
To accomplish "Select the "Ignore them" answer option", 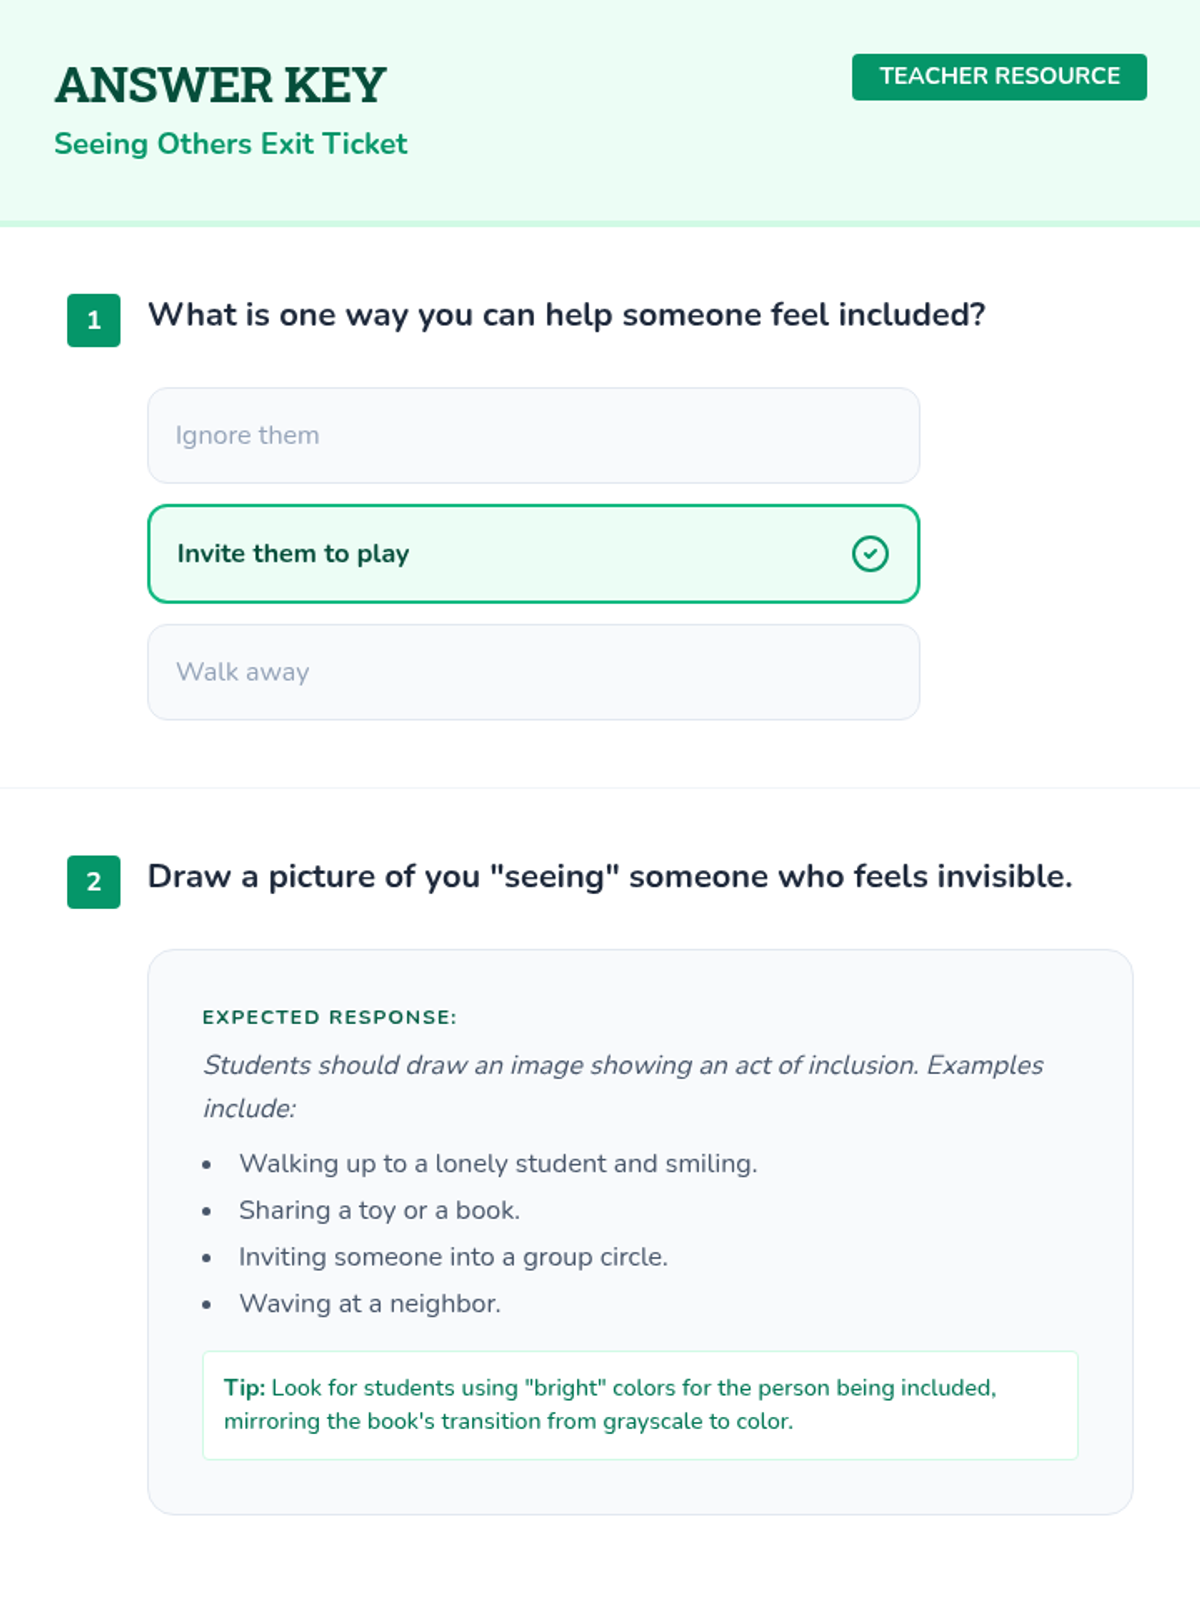I will [x=533, y=436].
